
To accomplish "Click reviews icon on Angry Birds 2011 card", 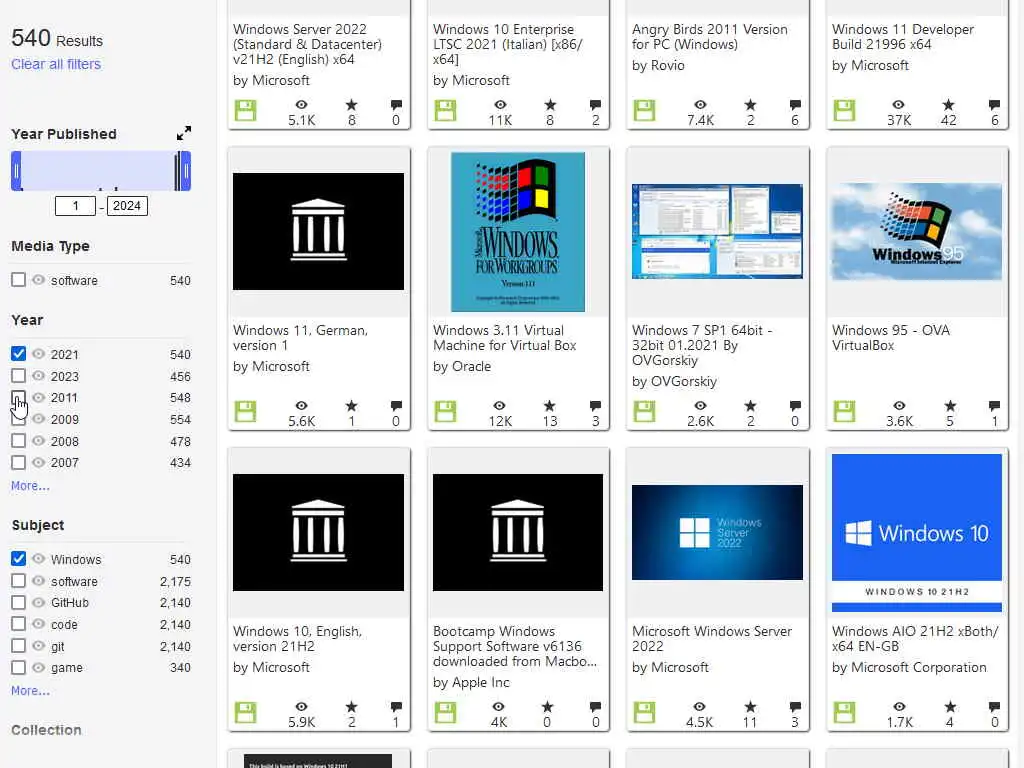I will (x=795, y=104).
